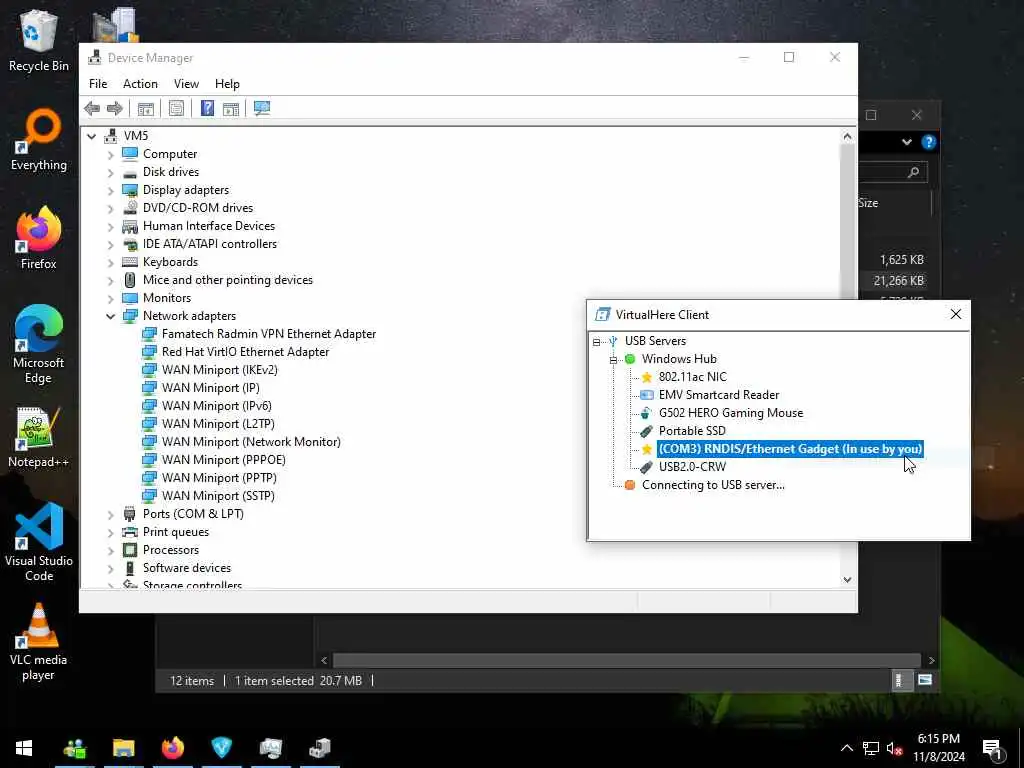Screen dimensions: 1024x768
Task: Click Connecting to USB server entry
Action: pyautogui.click(x=713, y=485)
